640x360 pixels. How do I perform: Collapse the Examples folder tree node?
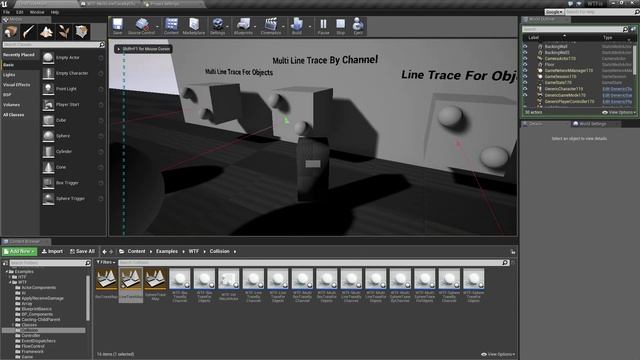[x=7, y=271]
